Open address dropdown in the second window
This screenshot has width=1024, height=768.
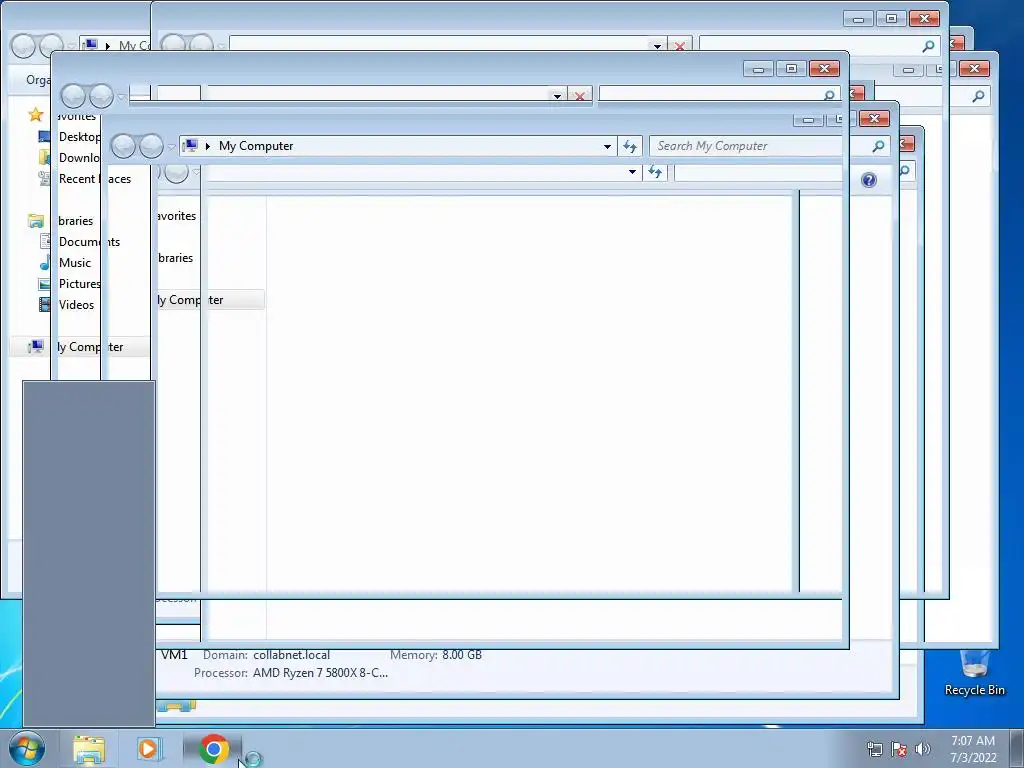coord(557,96)
